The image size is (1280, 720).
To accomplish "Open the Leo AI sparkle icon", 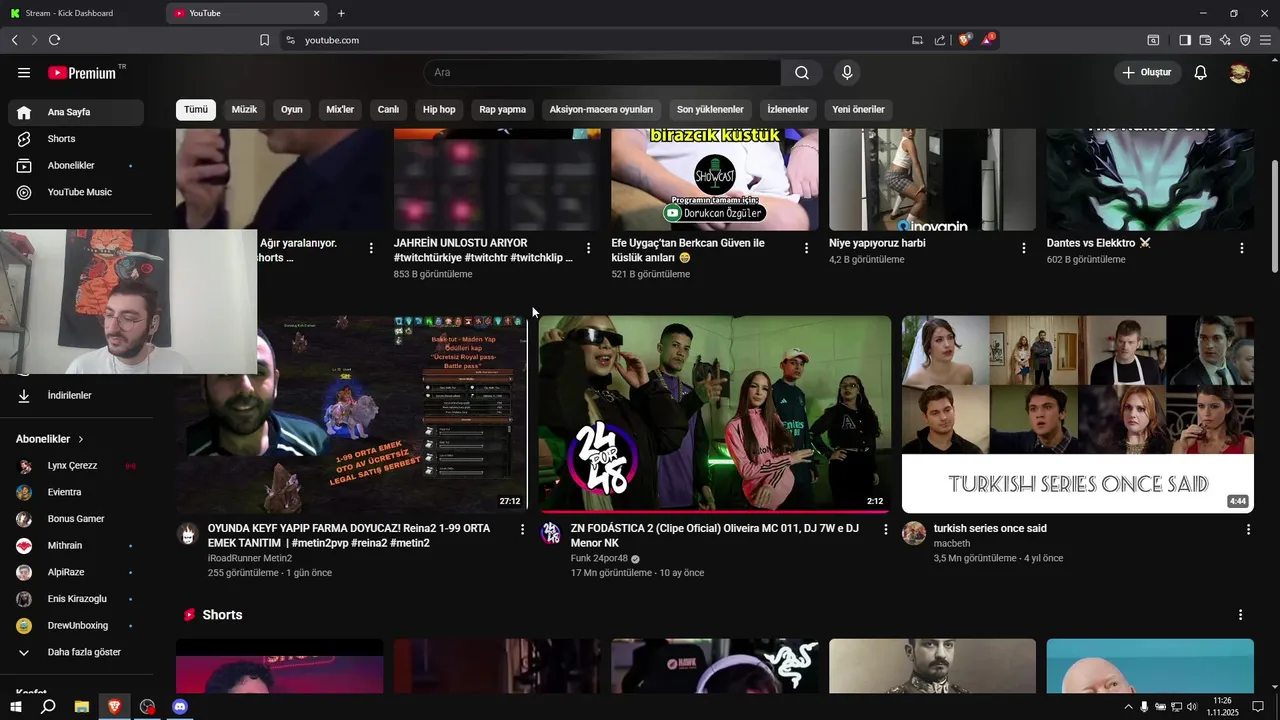I will point(1225,40).
